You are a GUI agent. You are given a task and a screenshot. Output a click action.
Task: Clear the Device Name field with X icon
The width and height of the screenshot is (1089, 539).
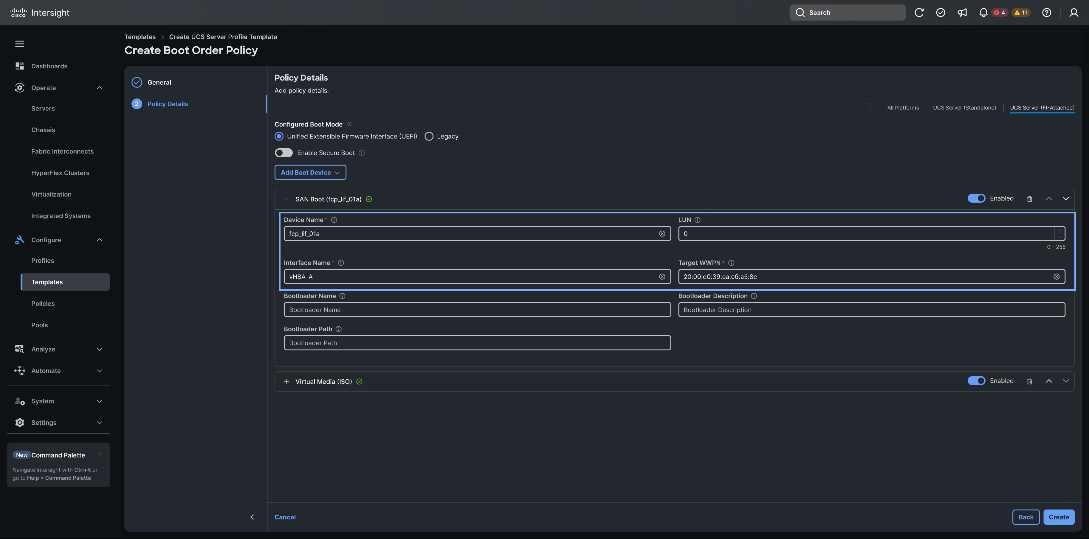[x=662, y=234]
